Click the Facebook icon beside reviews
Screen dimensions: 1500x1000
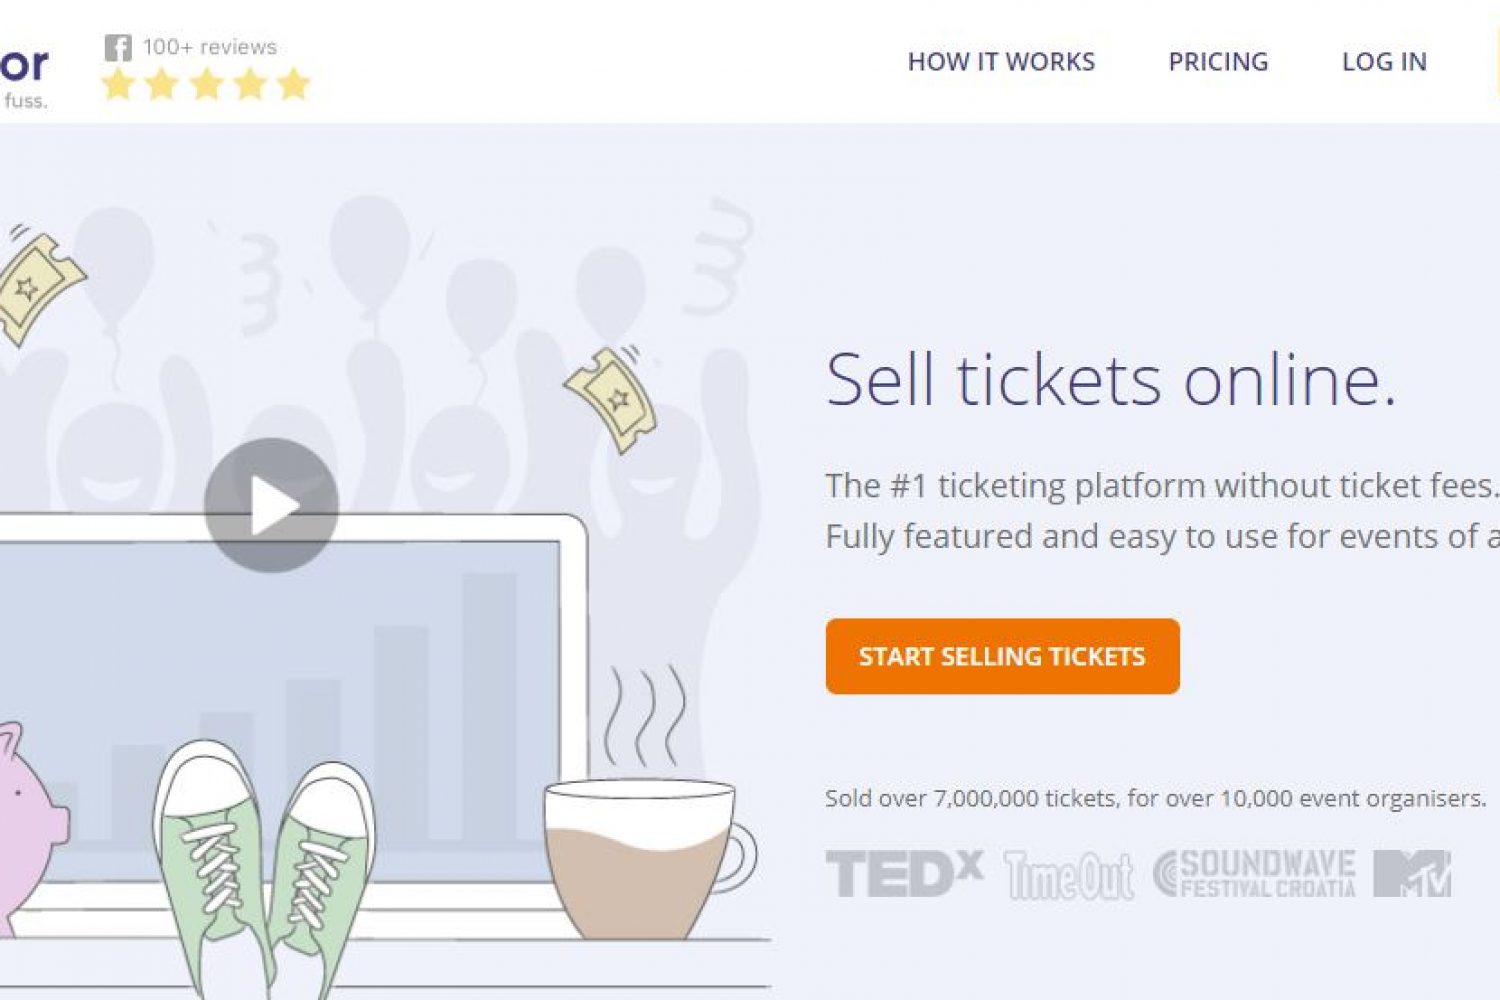click(x=118, y=47)
